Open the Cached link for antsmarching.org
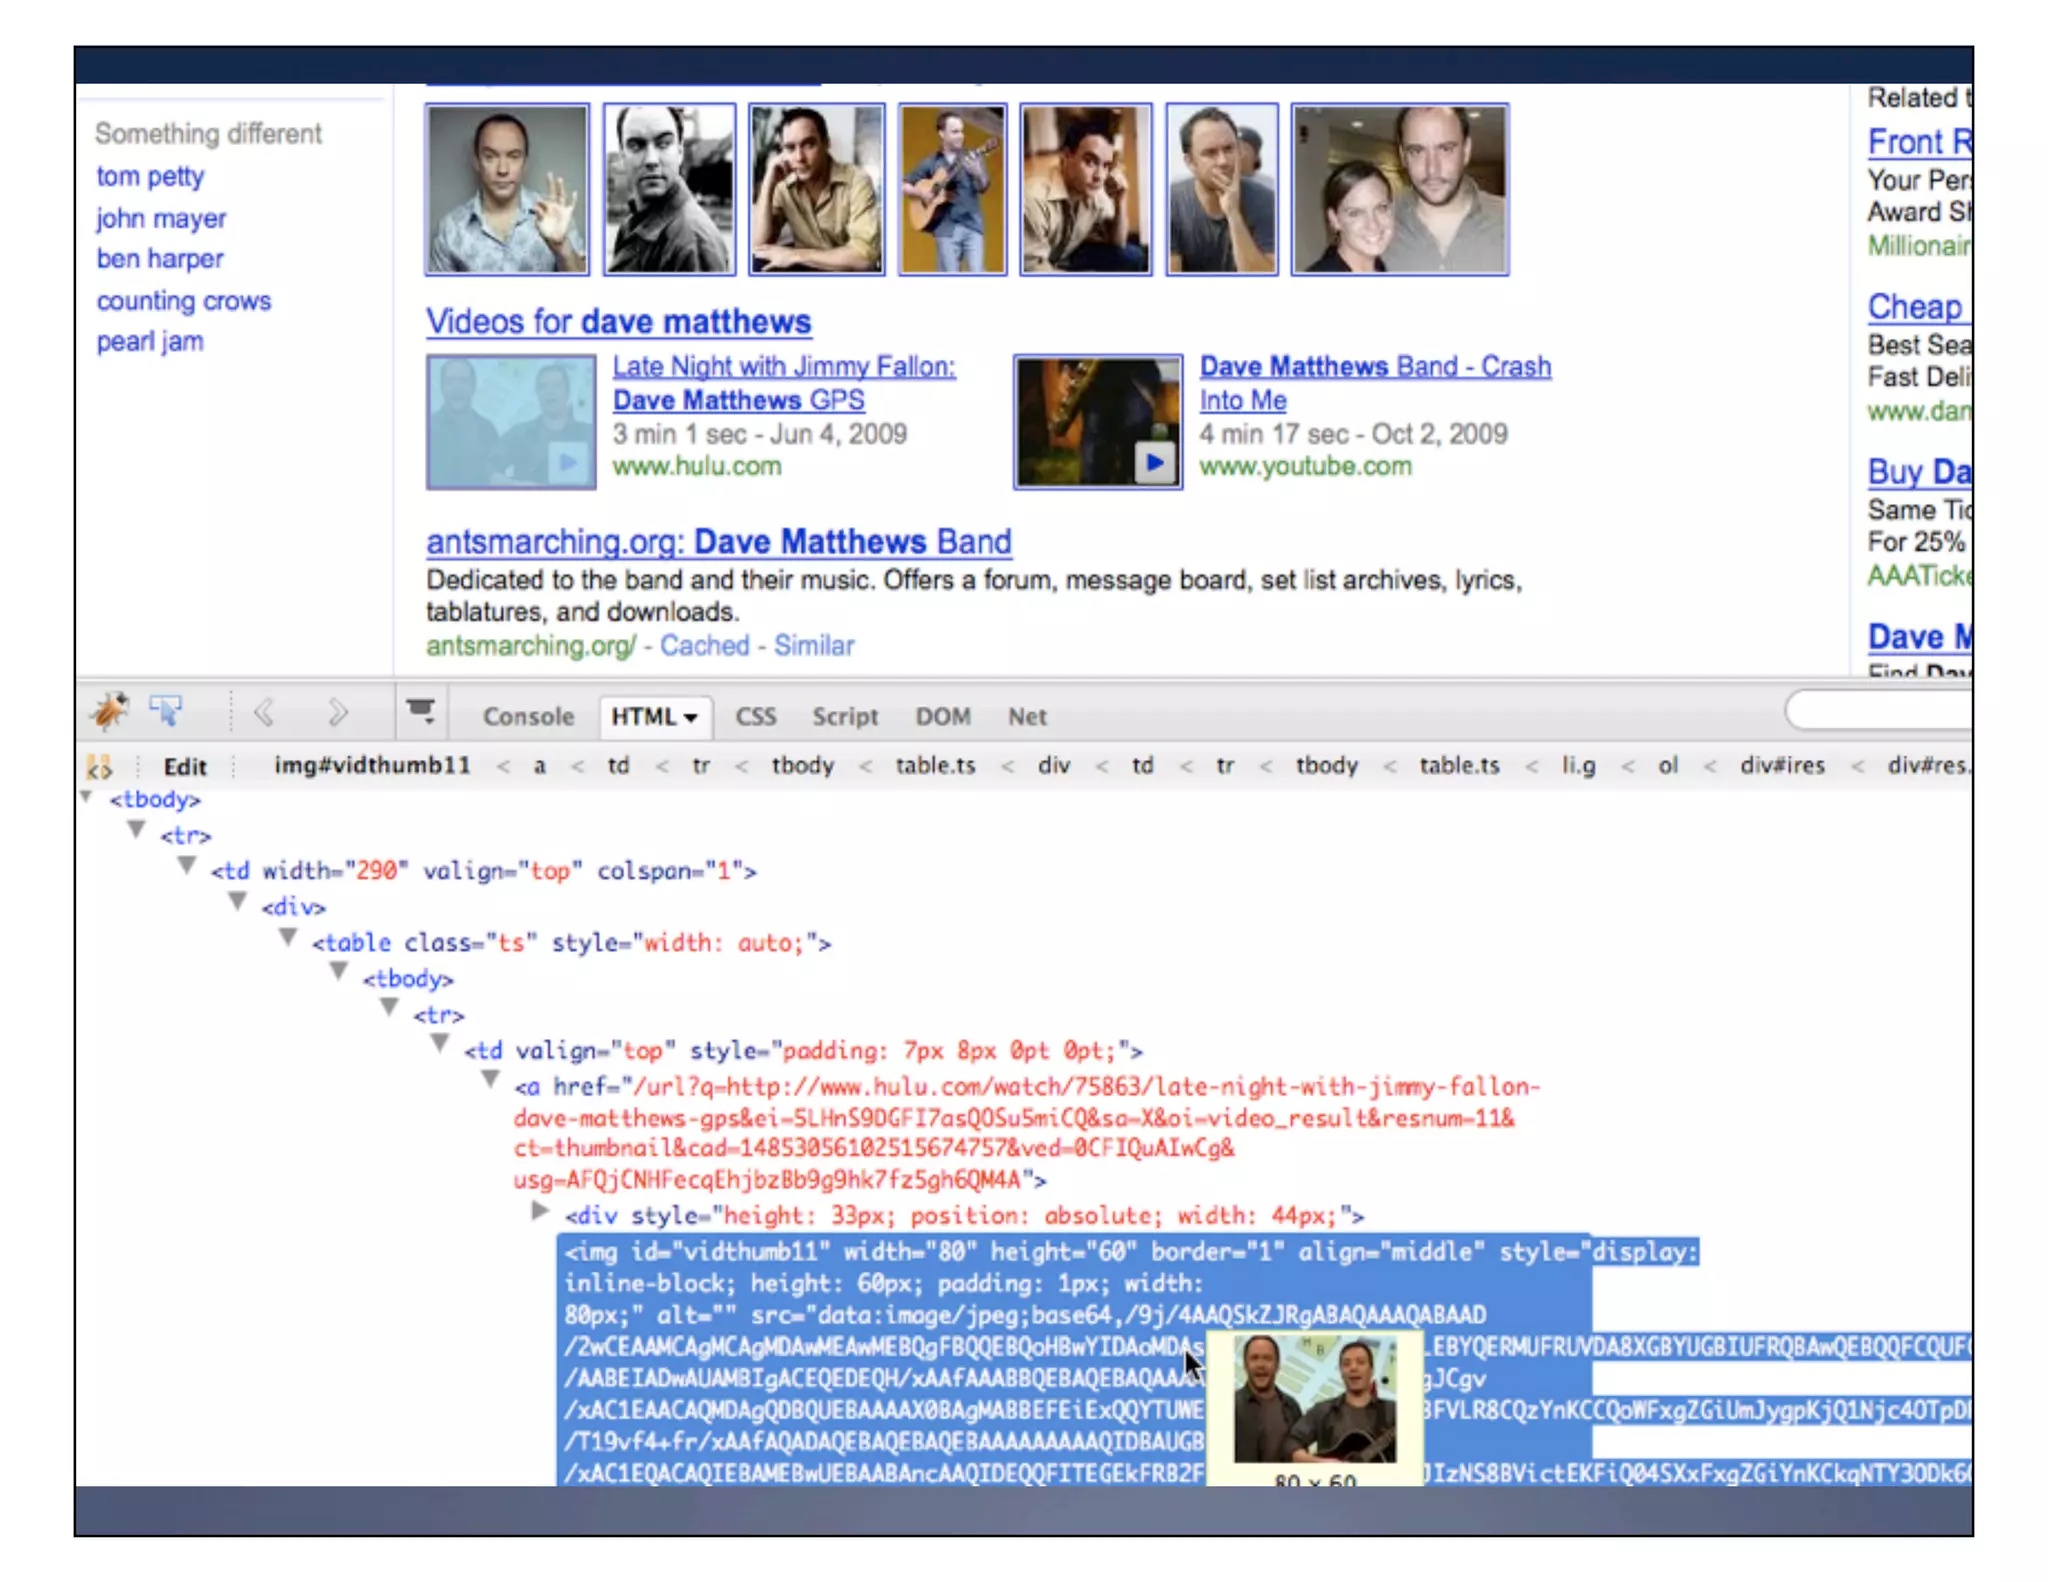 click(x=704, y=646)
